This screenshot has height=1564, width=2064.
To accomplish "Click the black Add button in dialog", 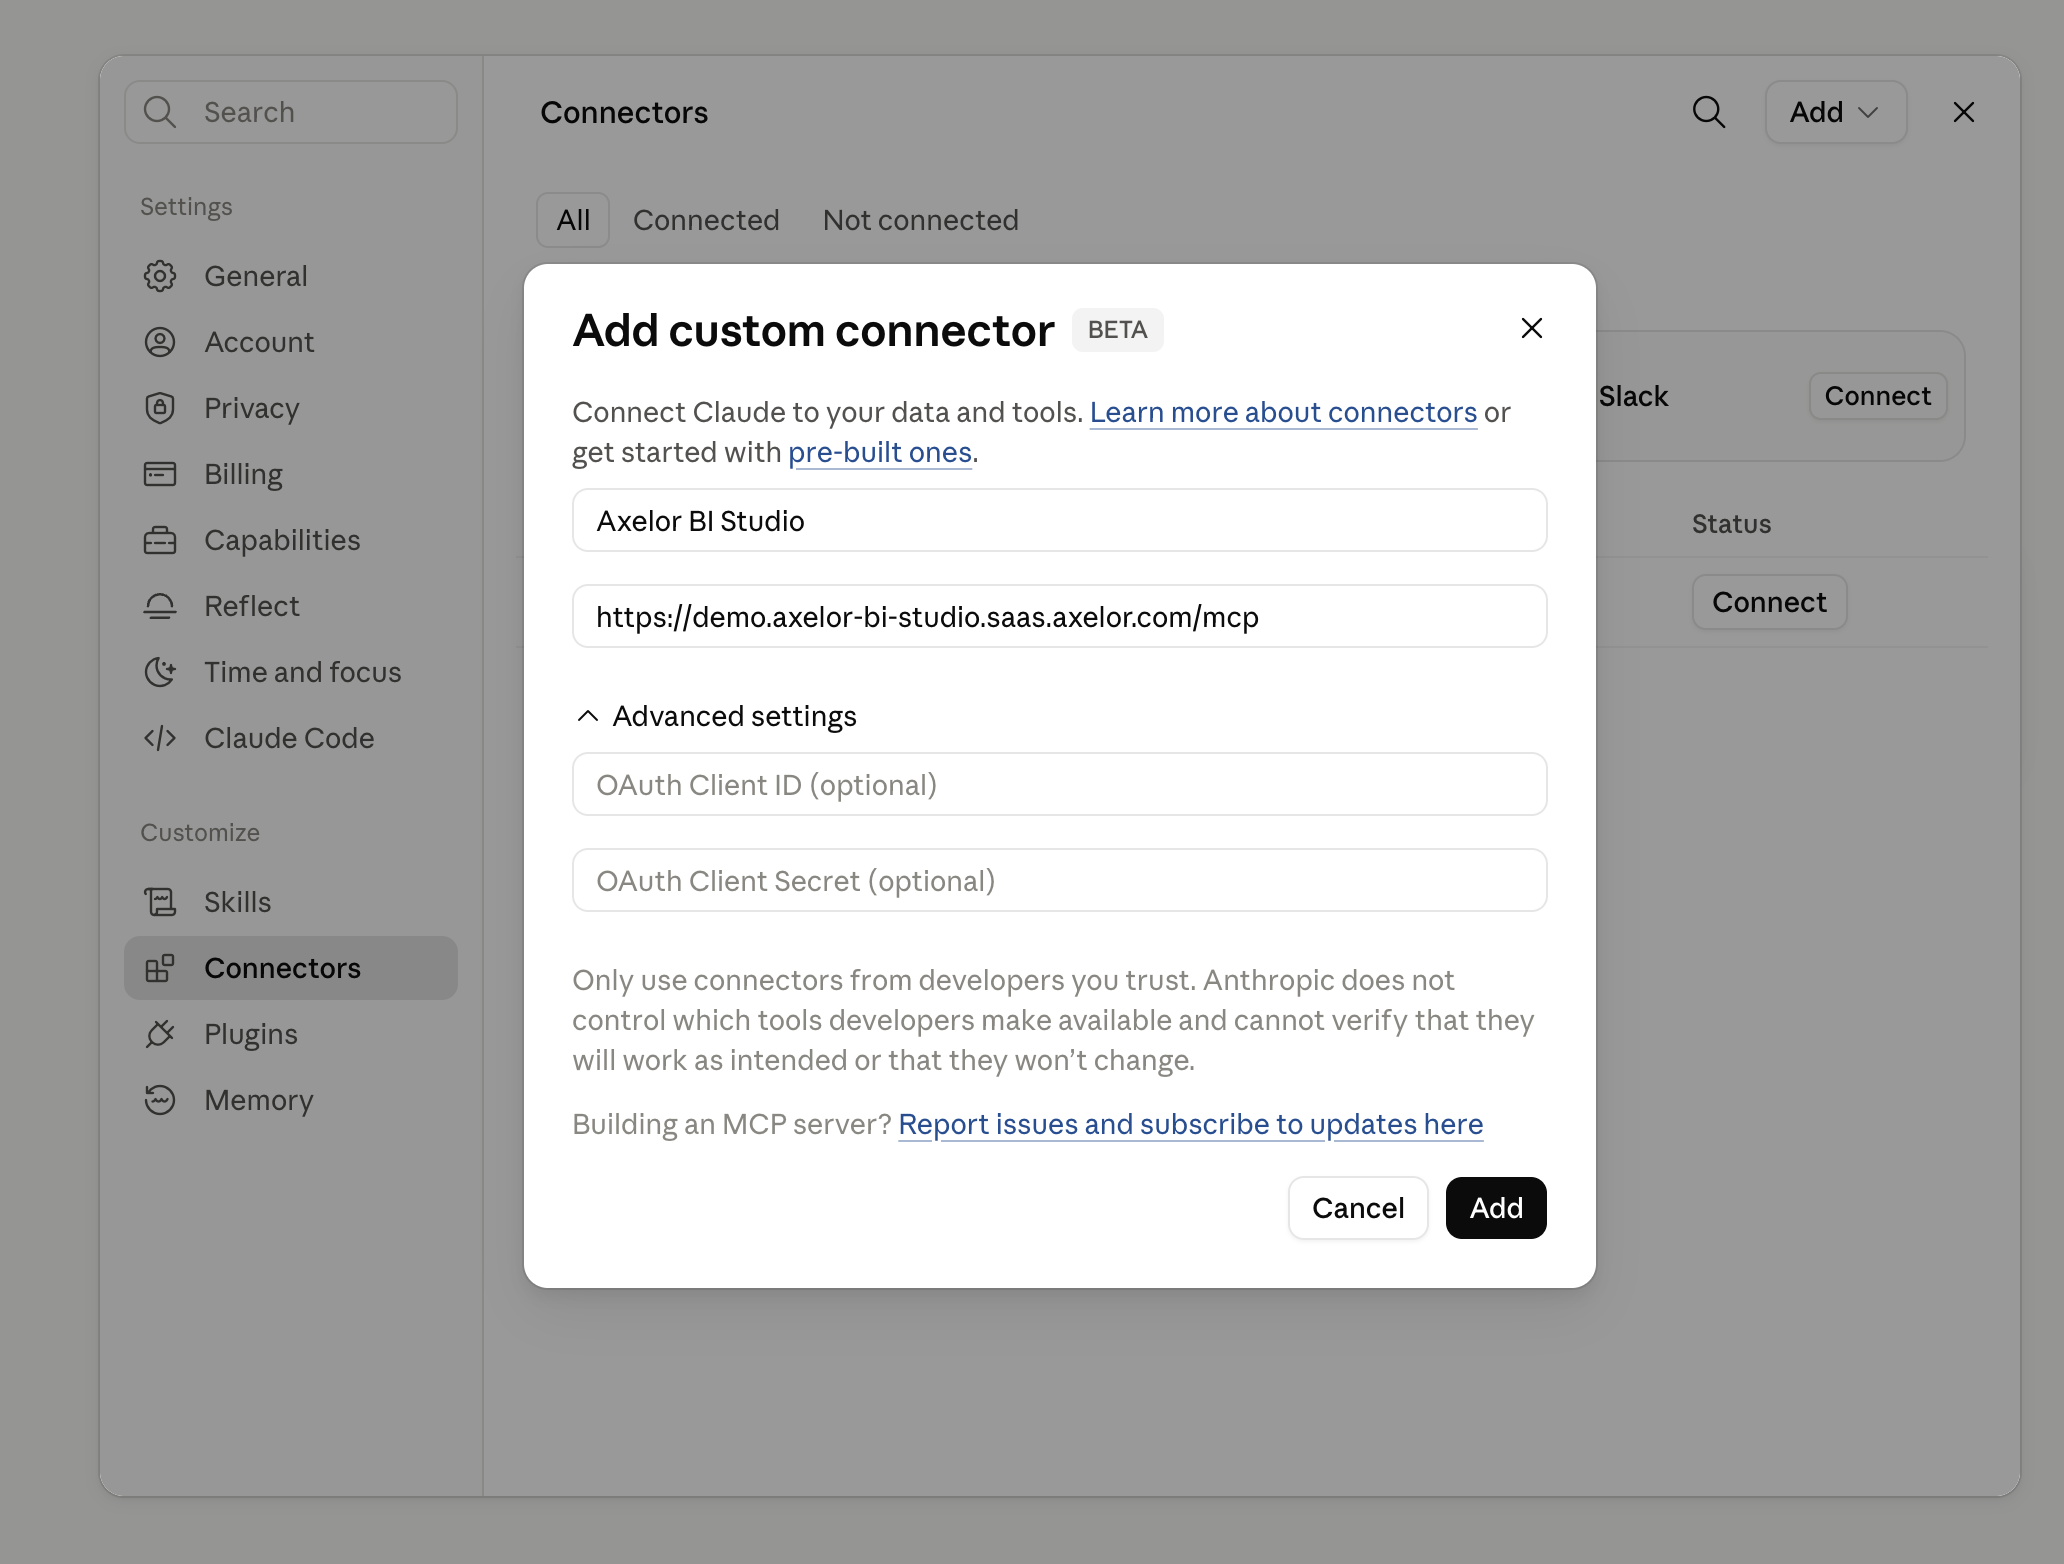I will coord(1496,1208).
